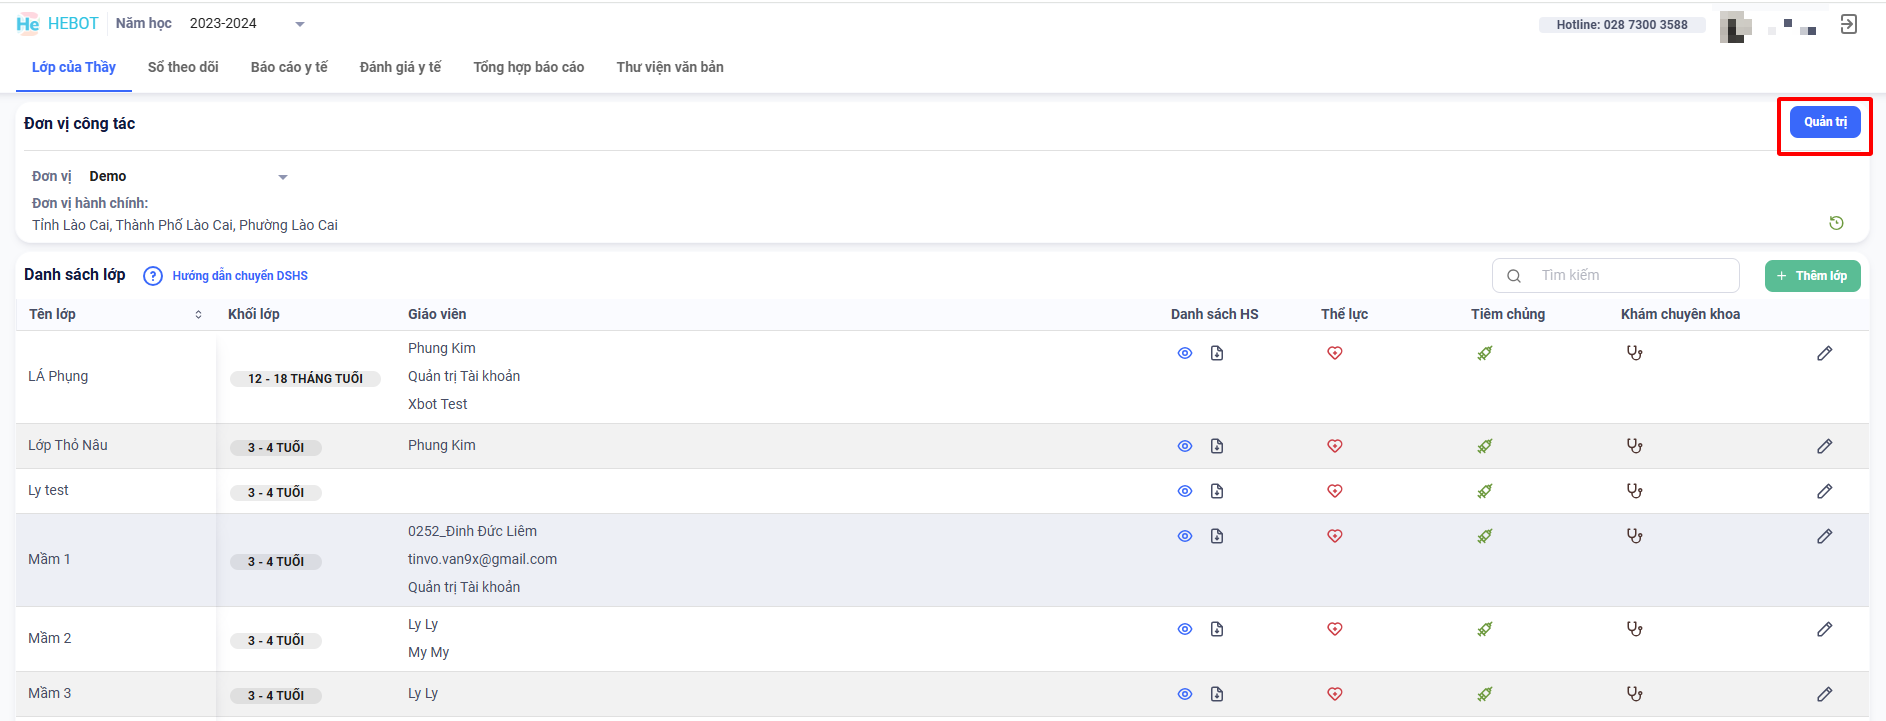Click the logout icon at top right
1886x721 pixels.
[1848, 25]
